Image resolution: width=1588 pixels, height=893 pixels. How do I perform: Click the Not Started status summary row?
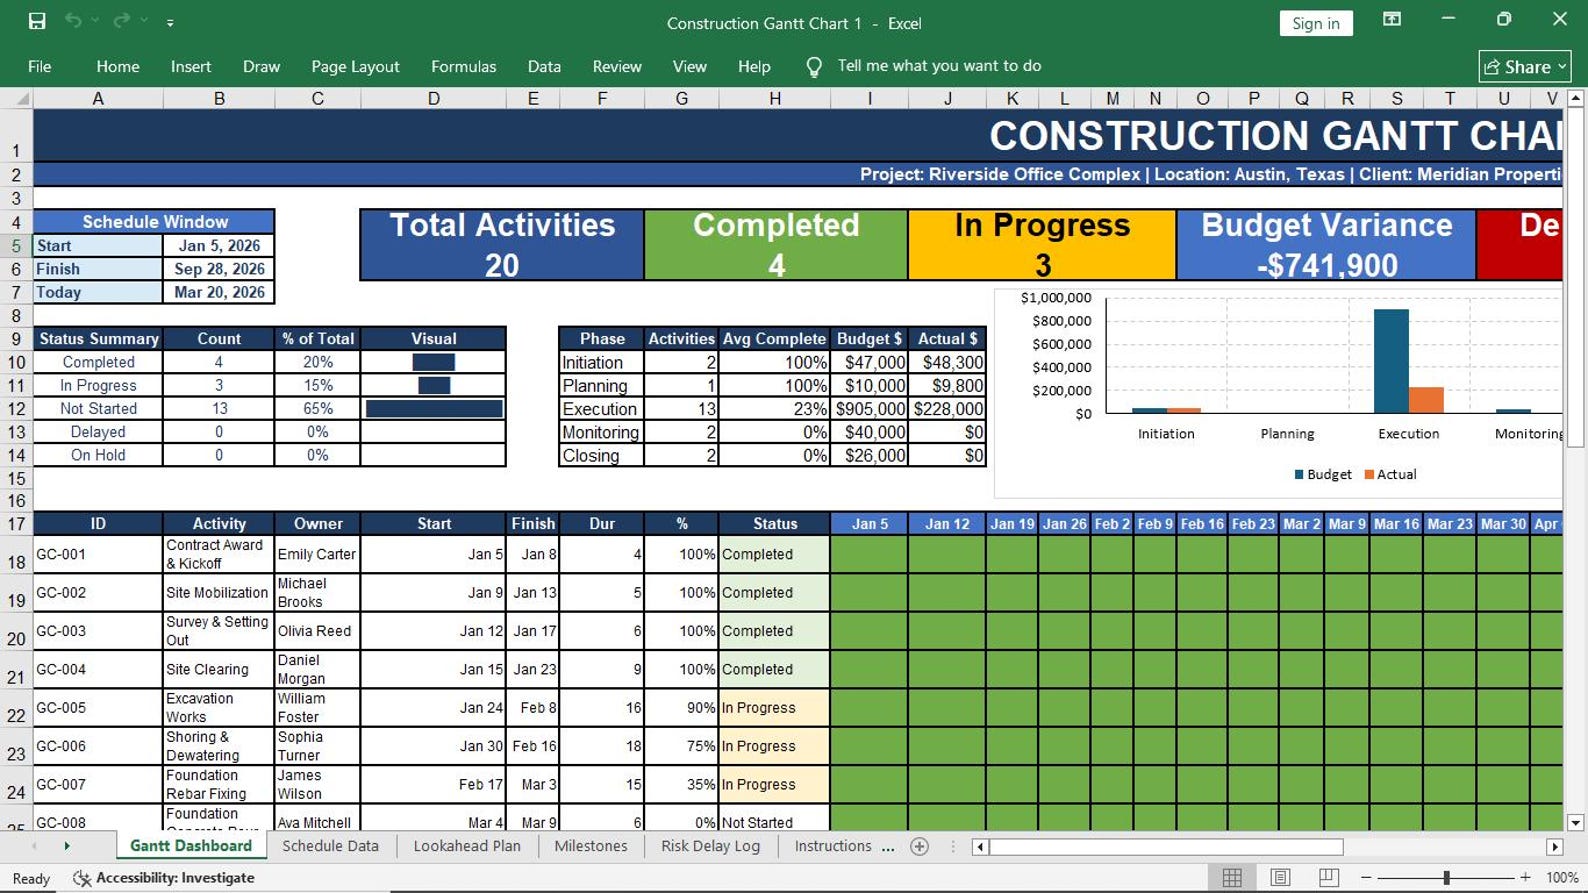tap(270, 408)
